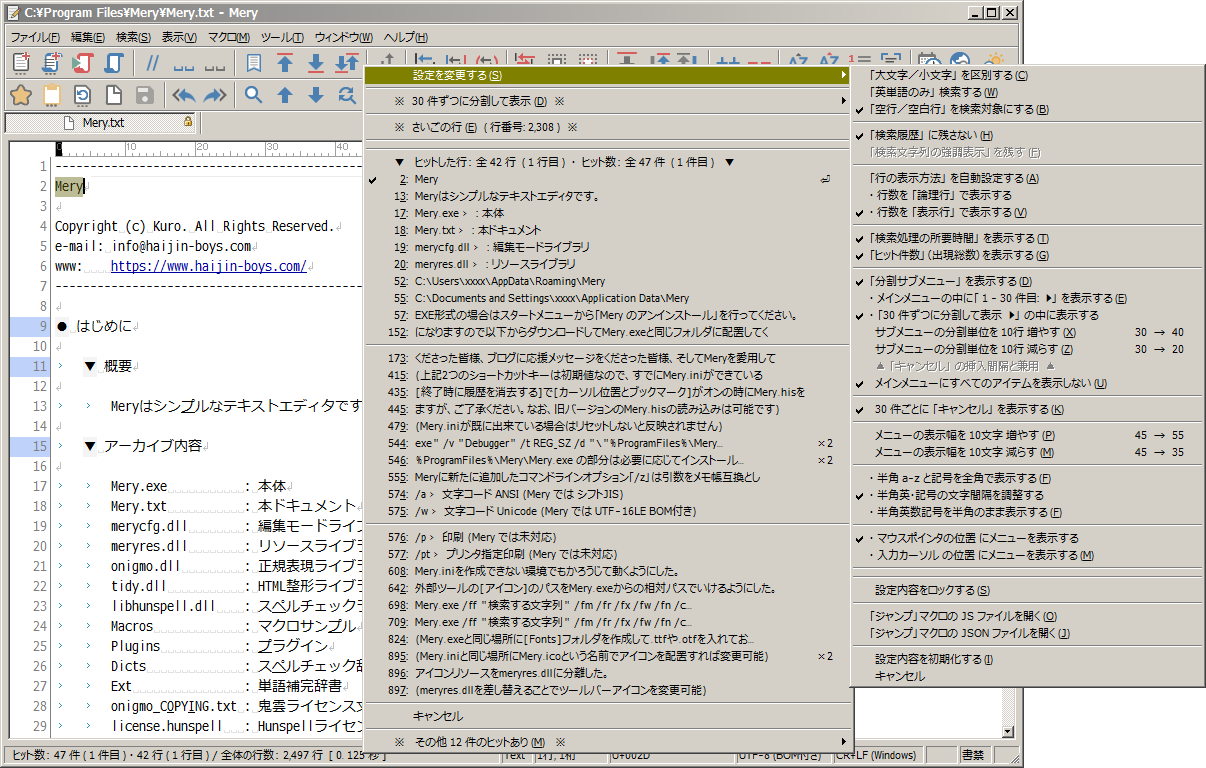Screen dimensions: 1206x768
Task: Click the plain blue down arrow icon
Action: tap(316, 95)
